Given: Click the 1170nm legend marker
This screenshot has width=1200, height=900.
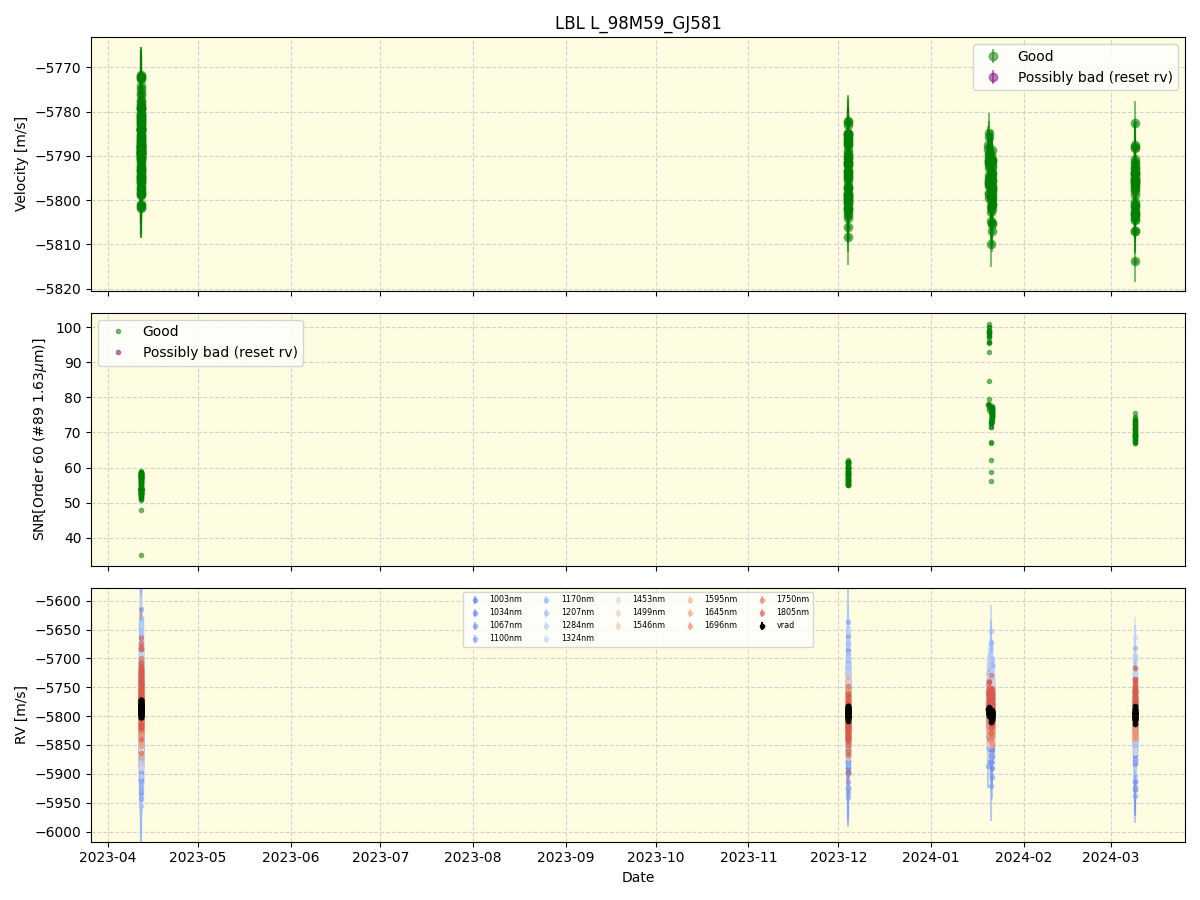Looking at the screenshot, I should (x=547, y=600).
